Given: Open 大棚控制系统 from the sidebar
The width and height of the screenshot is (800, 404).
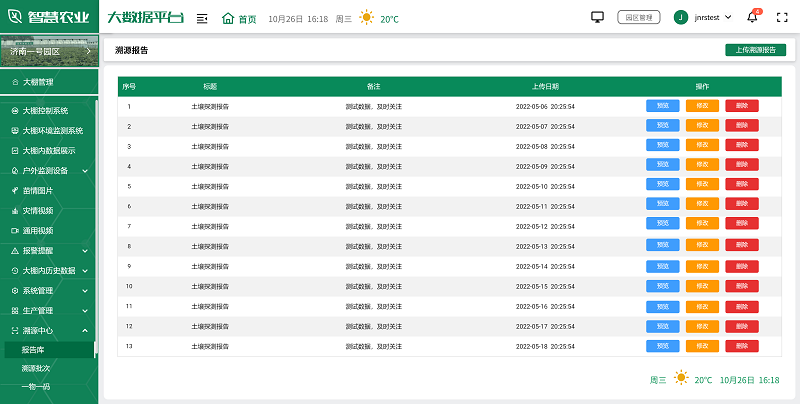Looking at the screenshot, I should [44, 110].
